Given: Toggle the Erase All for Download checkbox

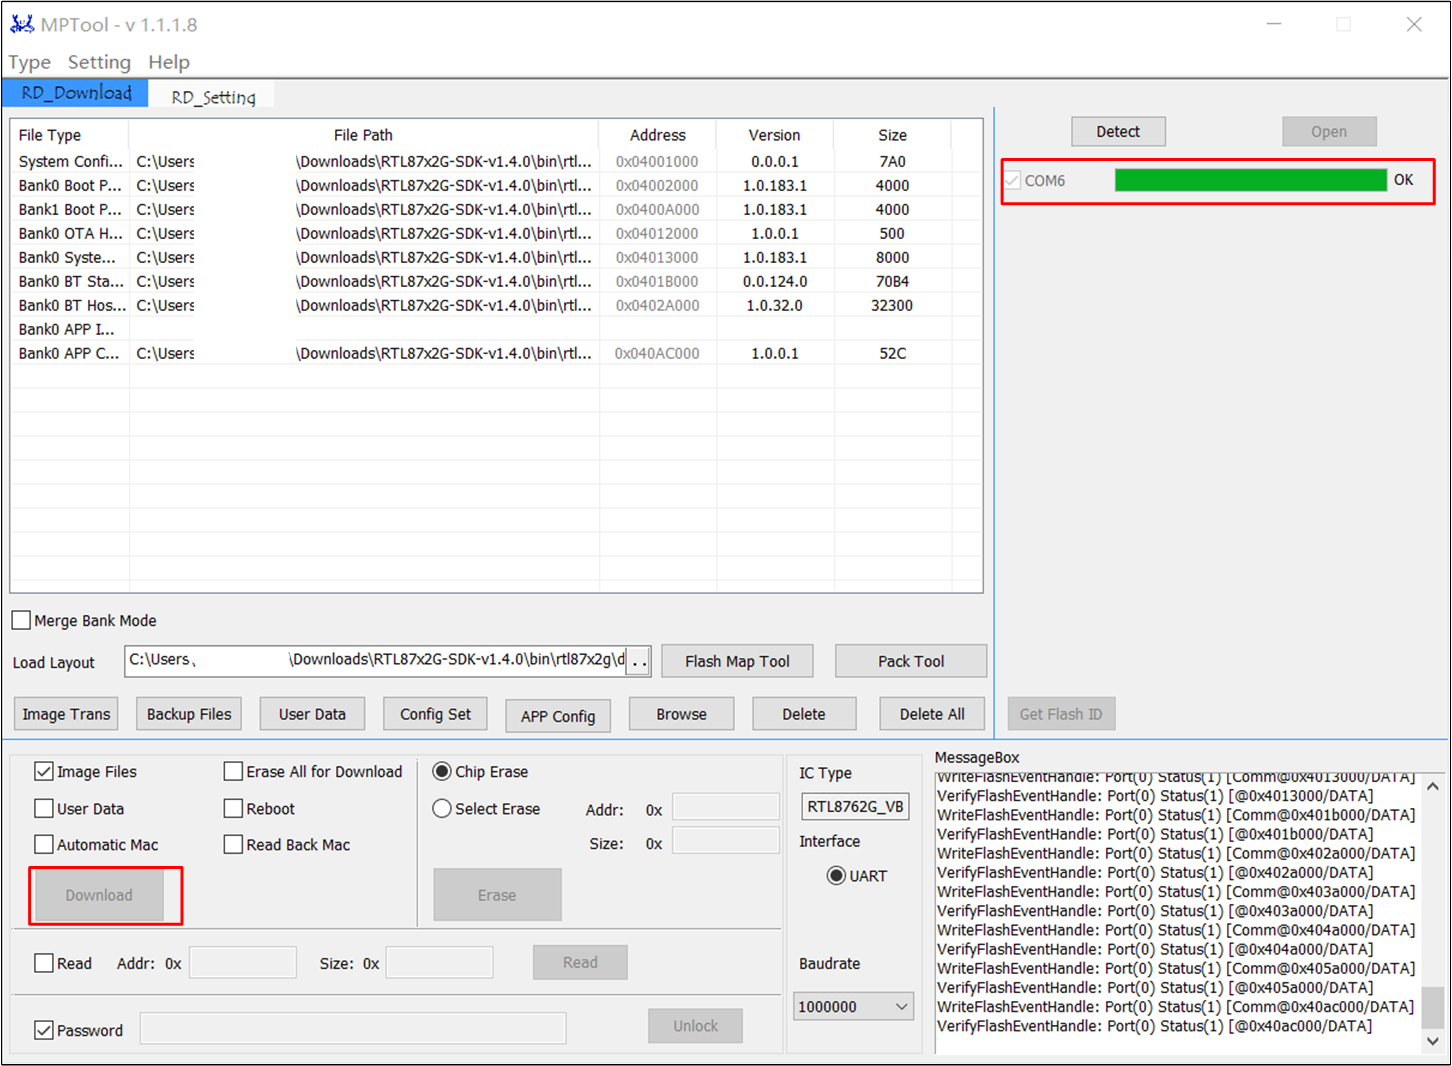Looking at the screenshot, I should [234, 772].
